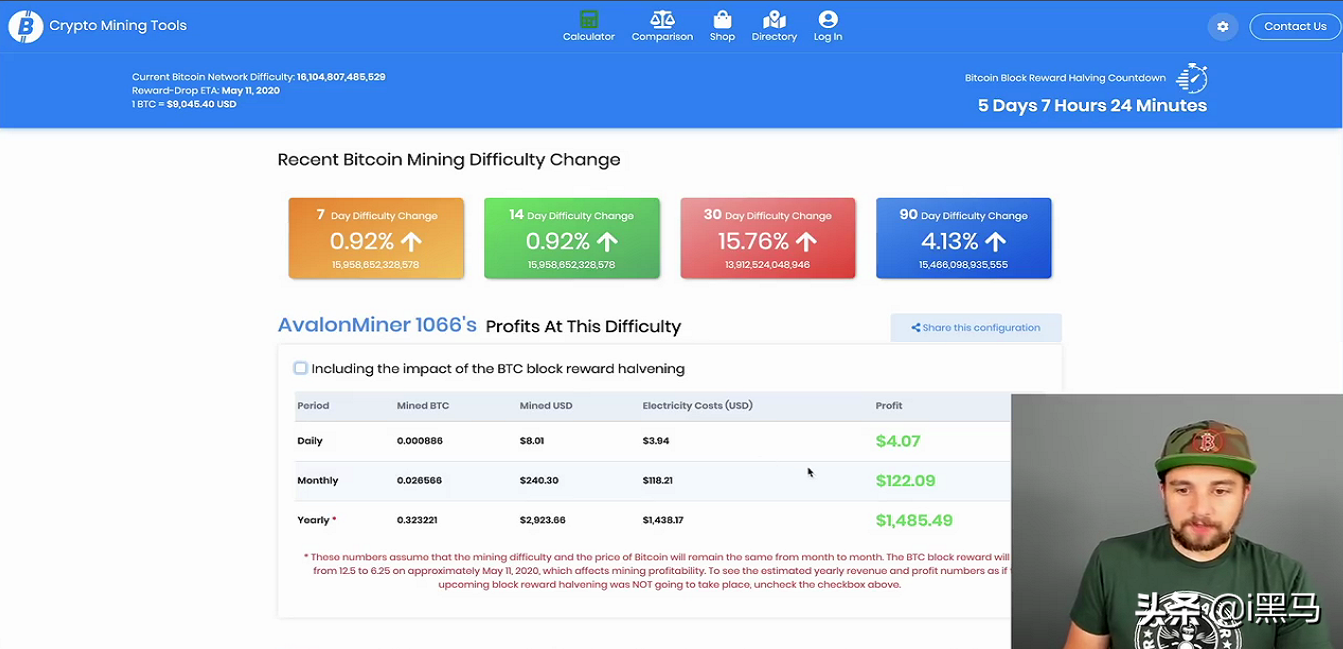Screen dimensions: 1343x649
Task: Click the Recent Bitcoin Mining Difficulty Change heading
Action: pos(449,160)
